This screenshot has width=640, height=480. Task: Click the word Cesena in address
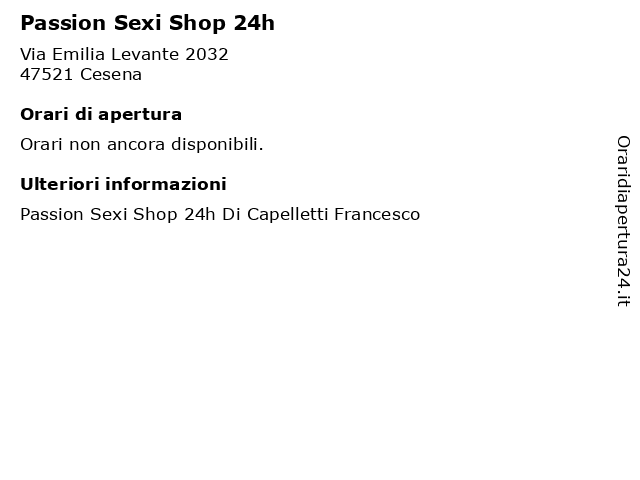[x=111, y=74]
